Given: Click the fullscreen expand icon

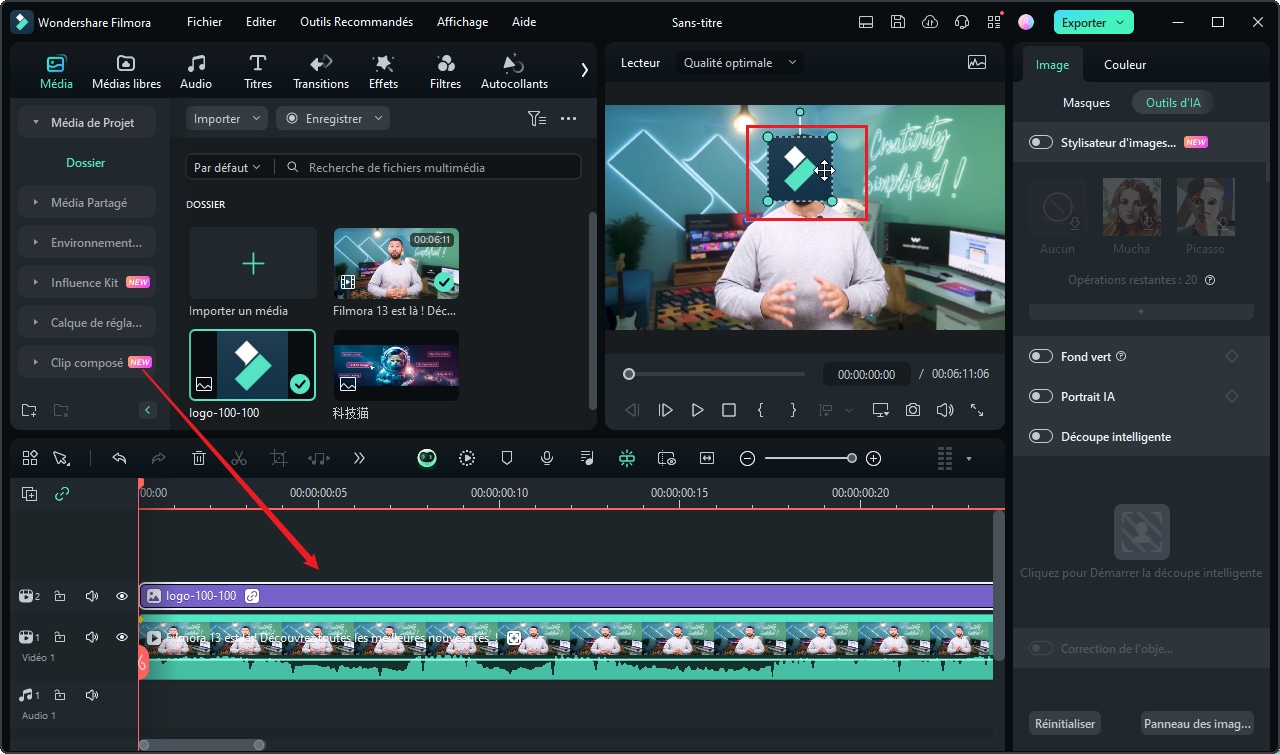Looking at the screenshot, I should tap(977, 410).
